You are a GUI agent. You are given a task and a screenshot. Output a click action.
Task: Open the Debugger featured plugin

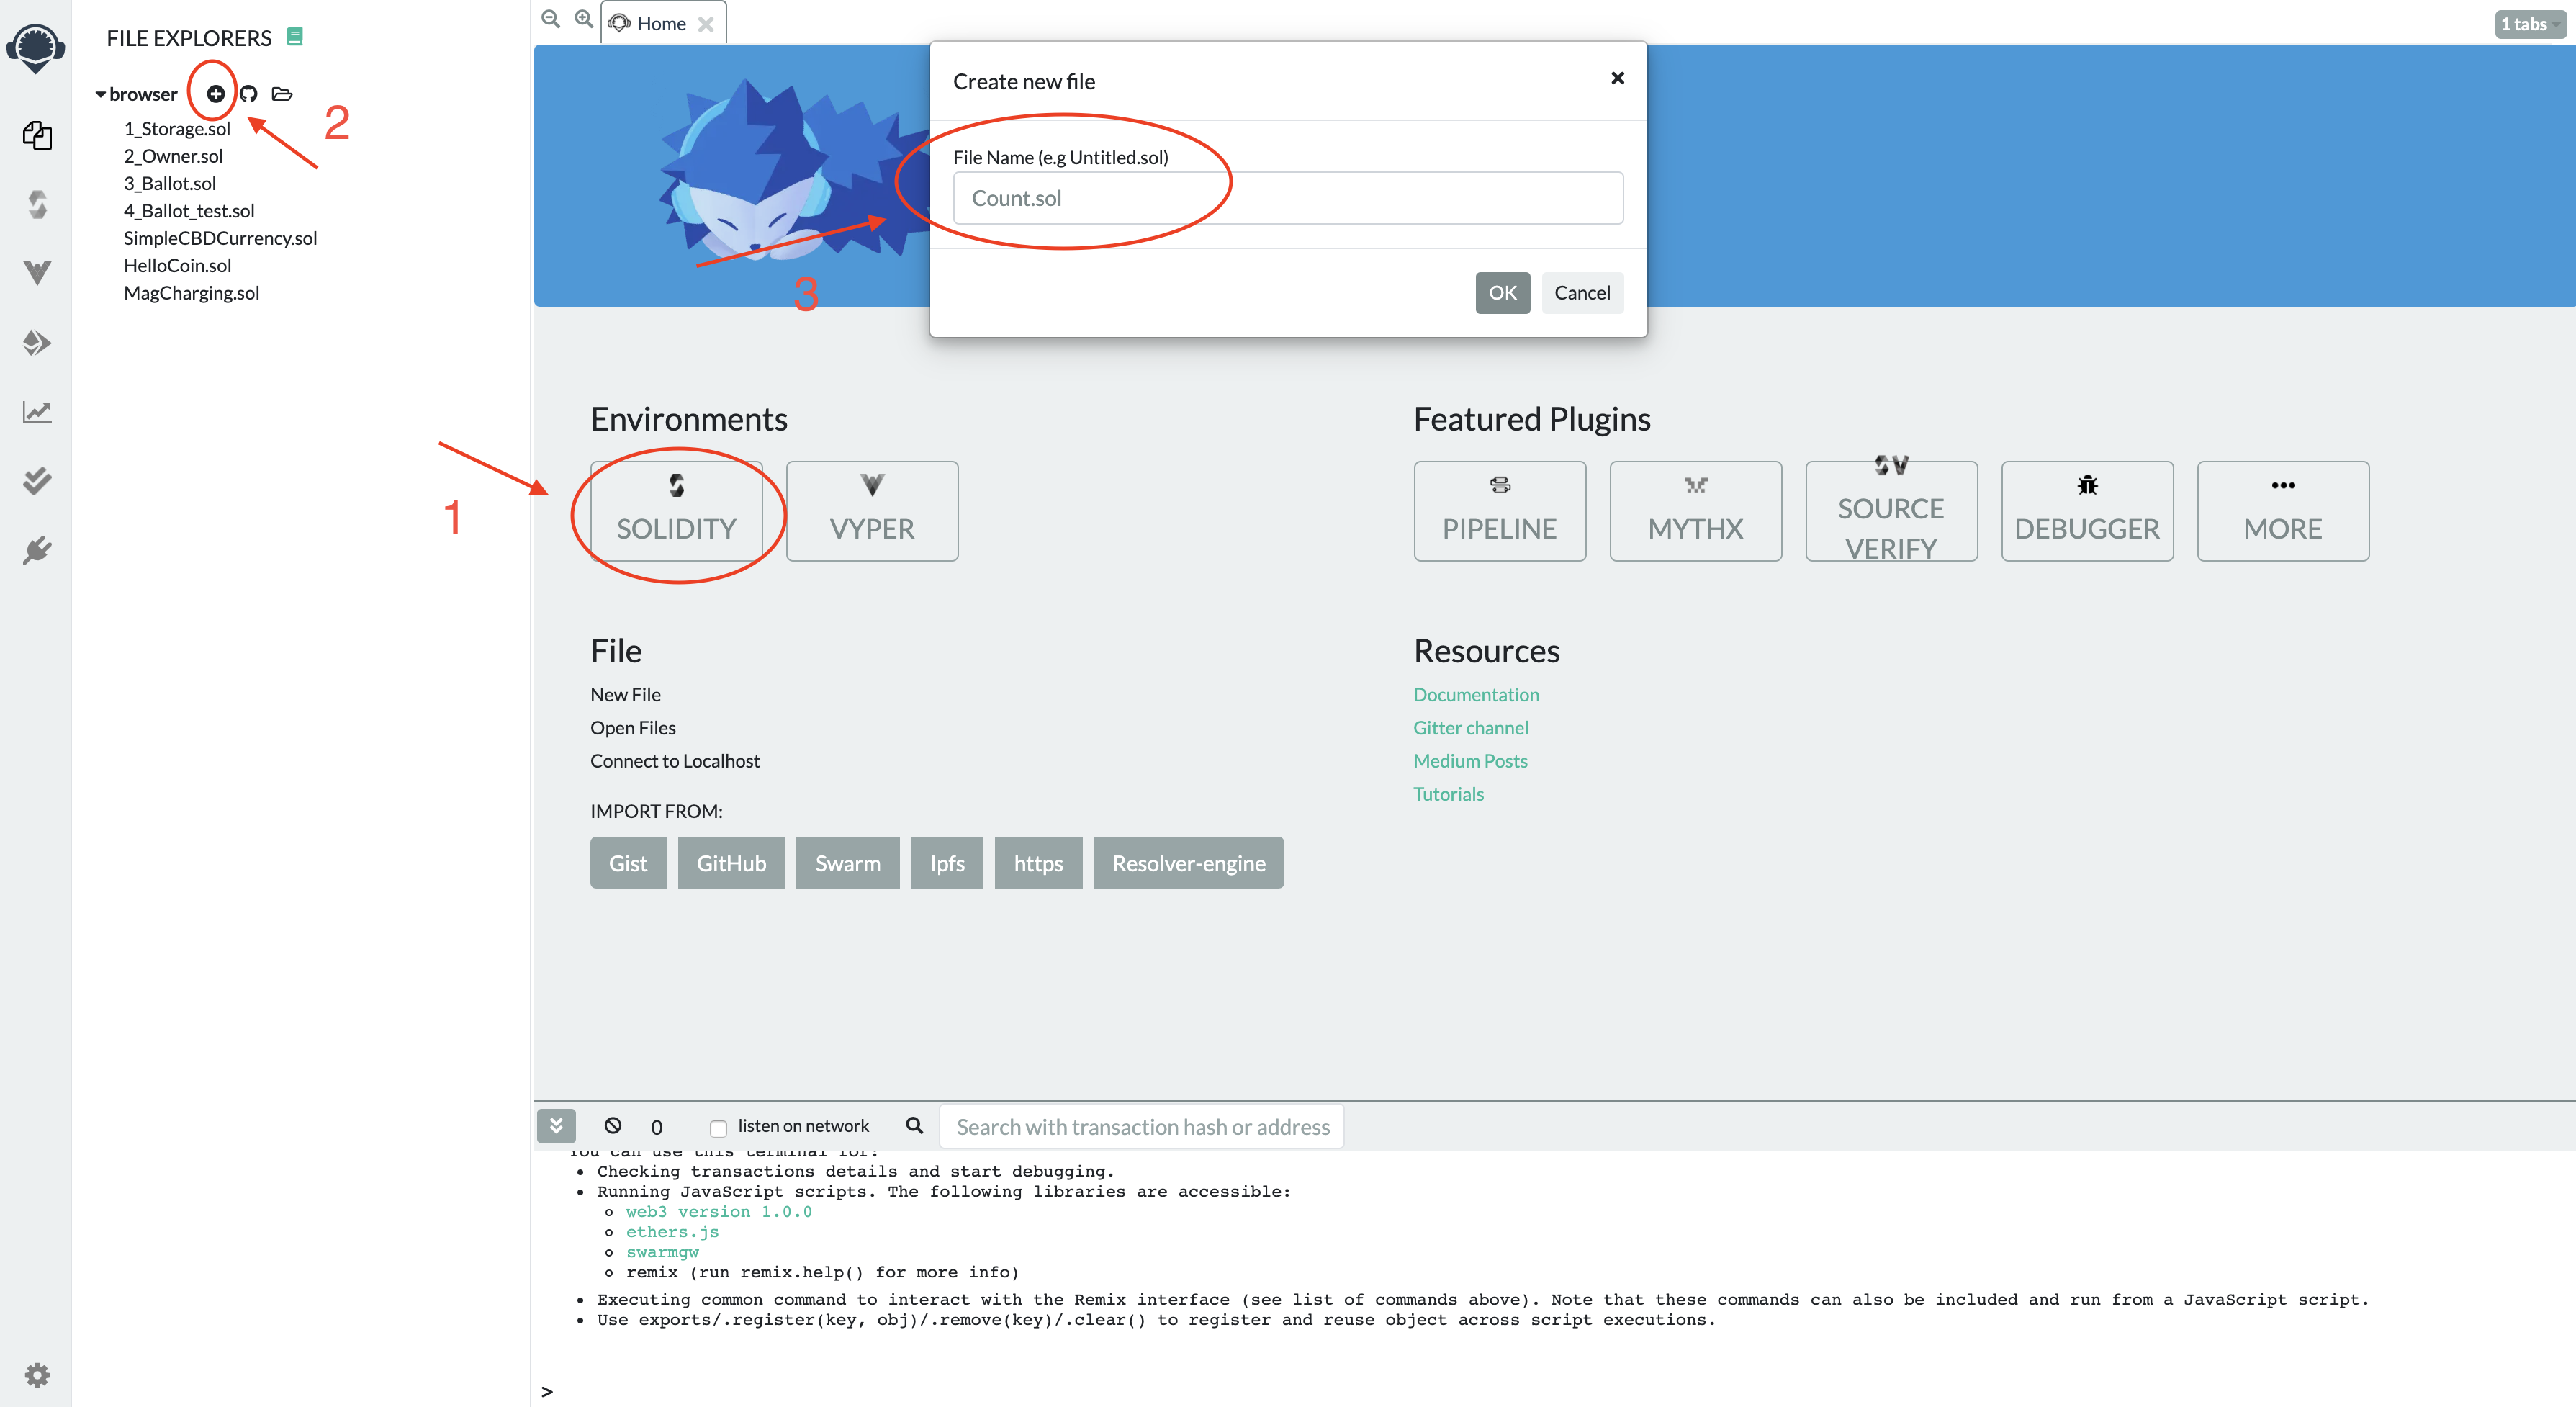[2086, 511]
